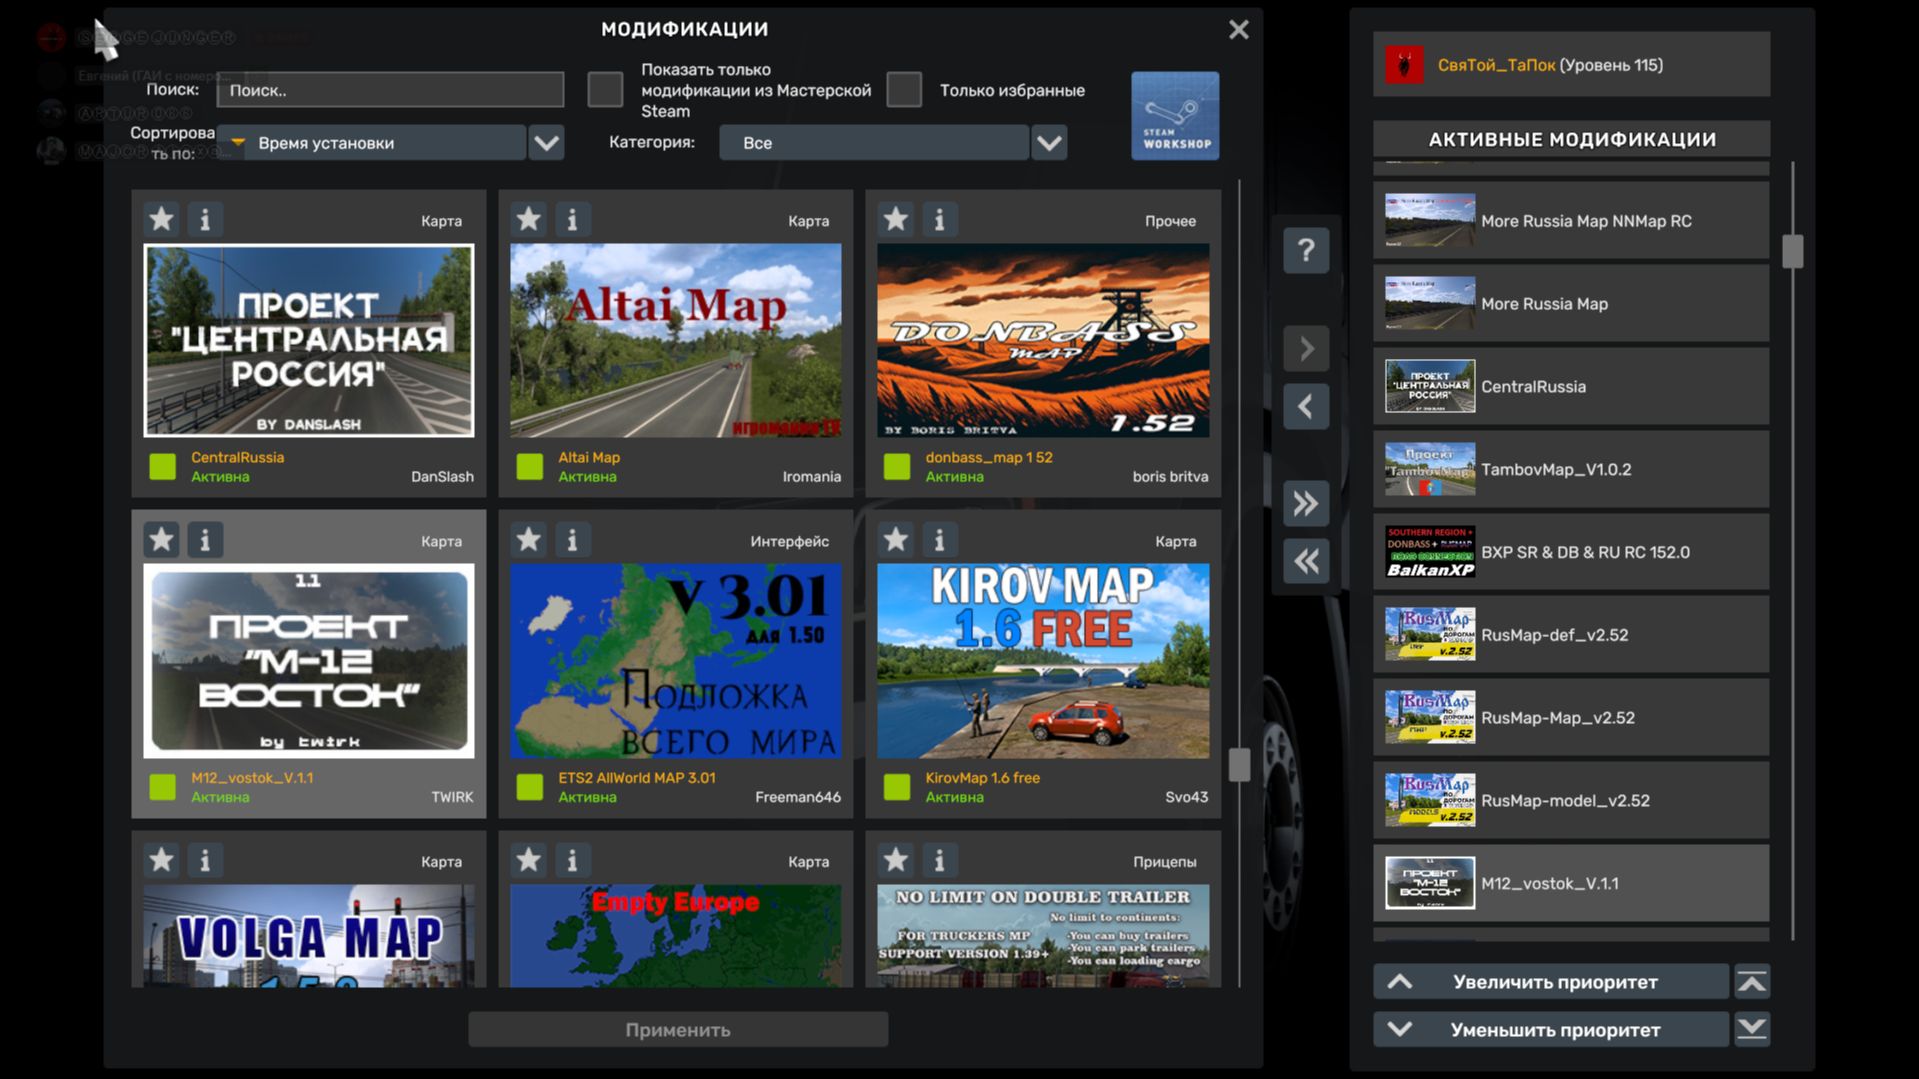Screen dimensions: 1919x1079
Task: Grab the active mods list scrollbar handle
Action: point(1792,251)
